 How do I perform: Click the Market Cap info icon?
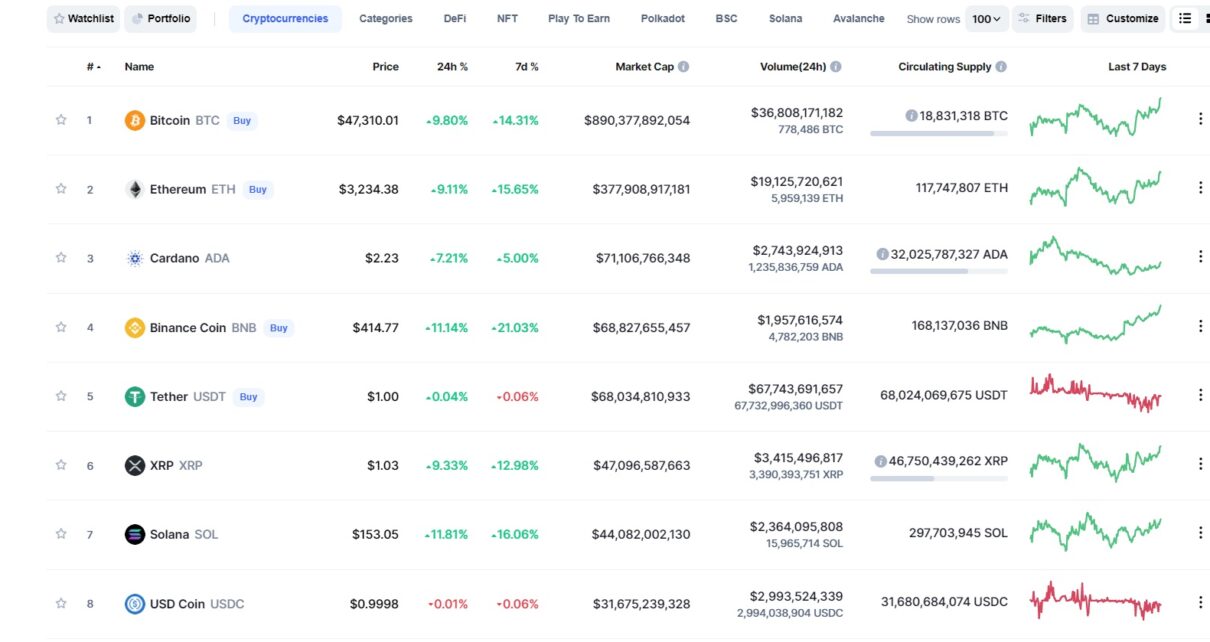(x=684, y=67)
